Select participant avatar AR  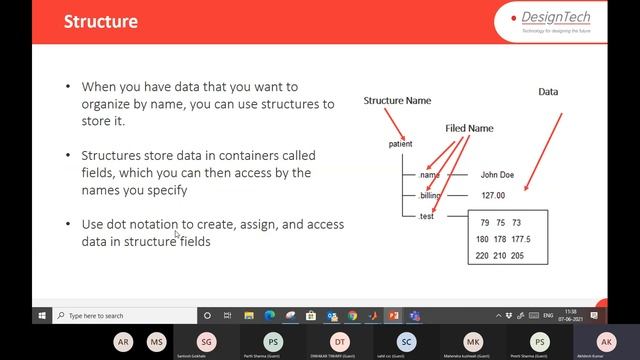[123, 342]
